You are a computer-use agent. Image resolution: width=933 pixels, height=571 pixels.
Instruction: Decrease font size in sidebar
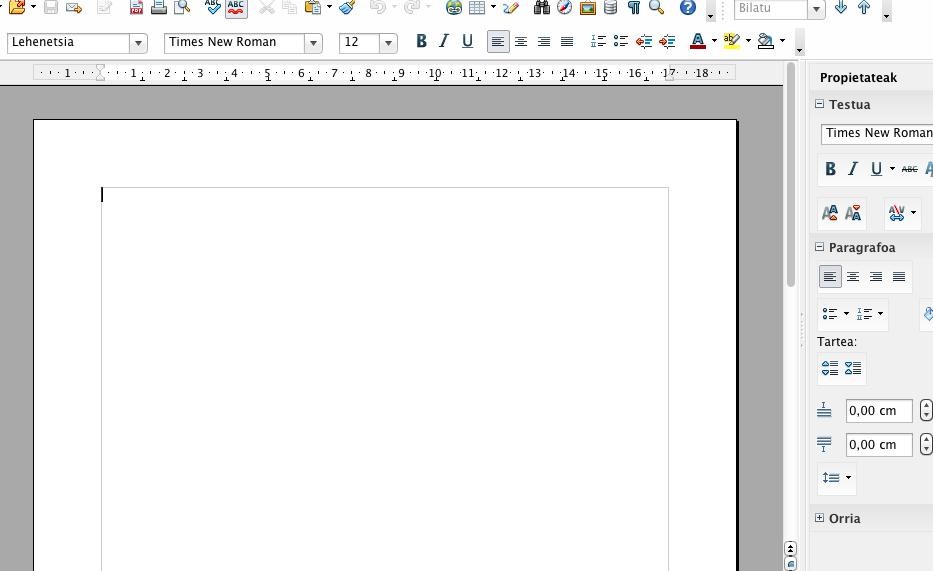click(x=853, y=212)
